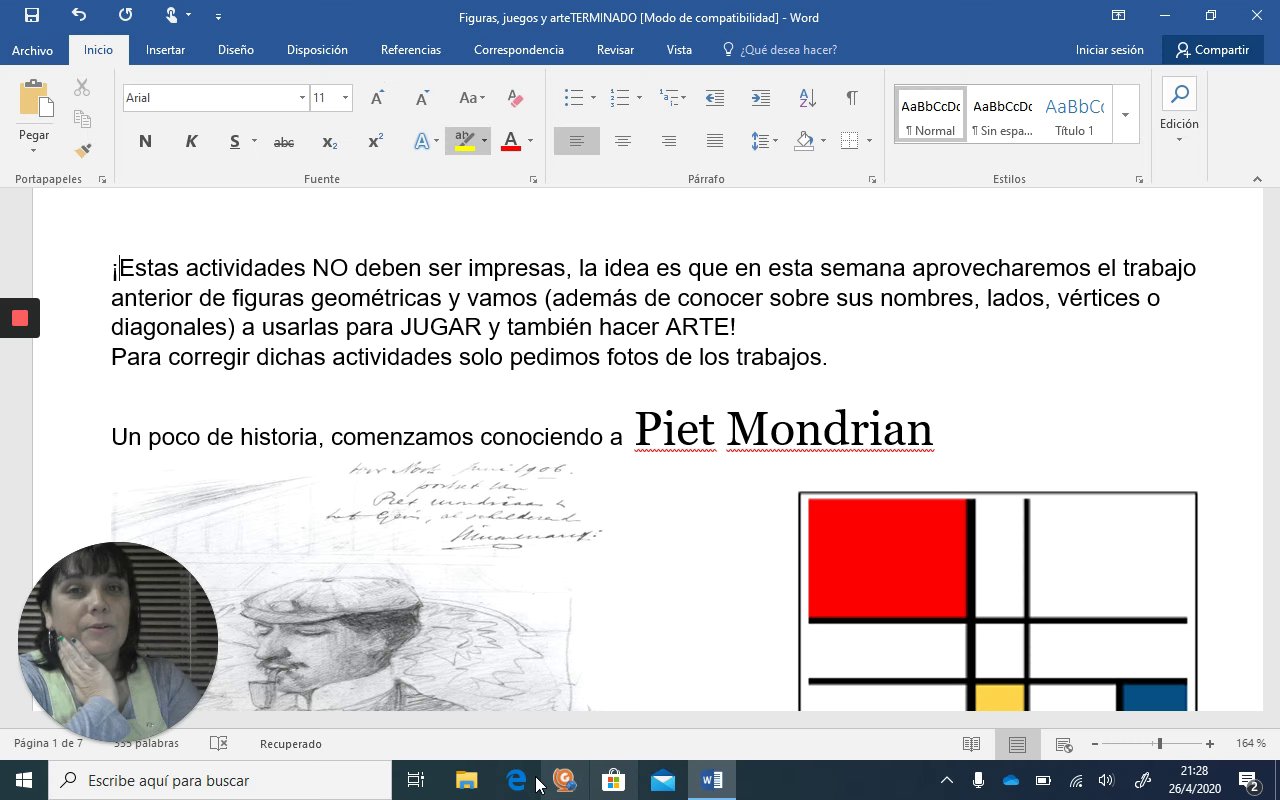The width and height of the screenshot is (1280, 800).
Task: Cut selection with the scissors icon
Action: (82, 88)
